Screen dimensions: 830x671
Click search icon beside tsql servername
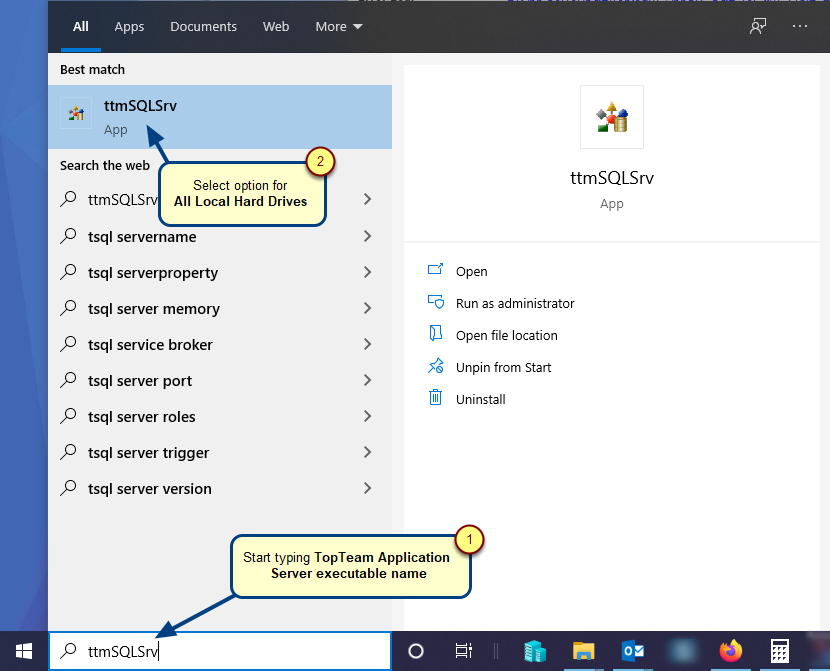(x=68, y=235)
